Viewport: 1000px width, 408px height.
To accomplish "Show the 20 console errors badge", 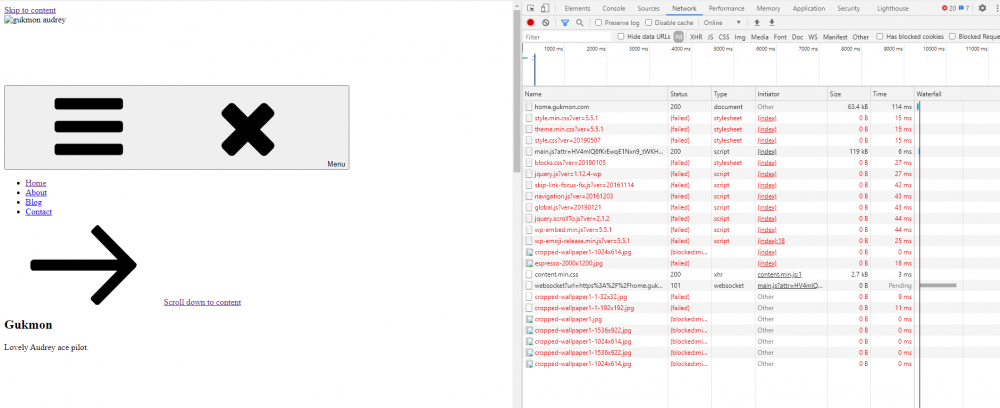I will point(949,8).
